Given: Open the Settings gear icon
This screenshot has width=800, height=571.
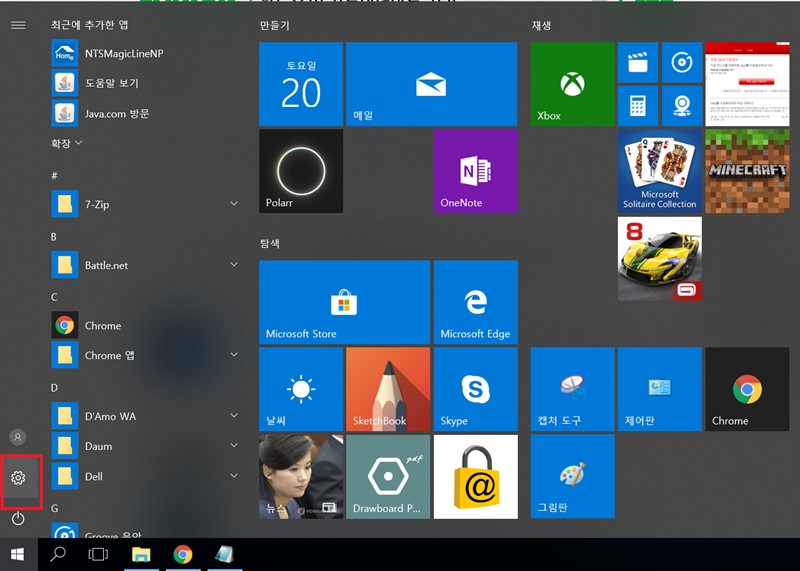Looking at the screenshot, I should [x=18, y=478].
